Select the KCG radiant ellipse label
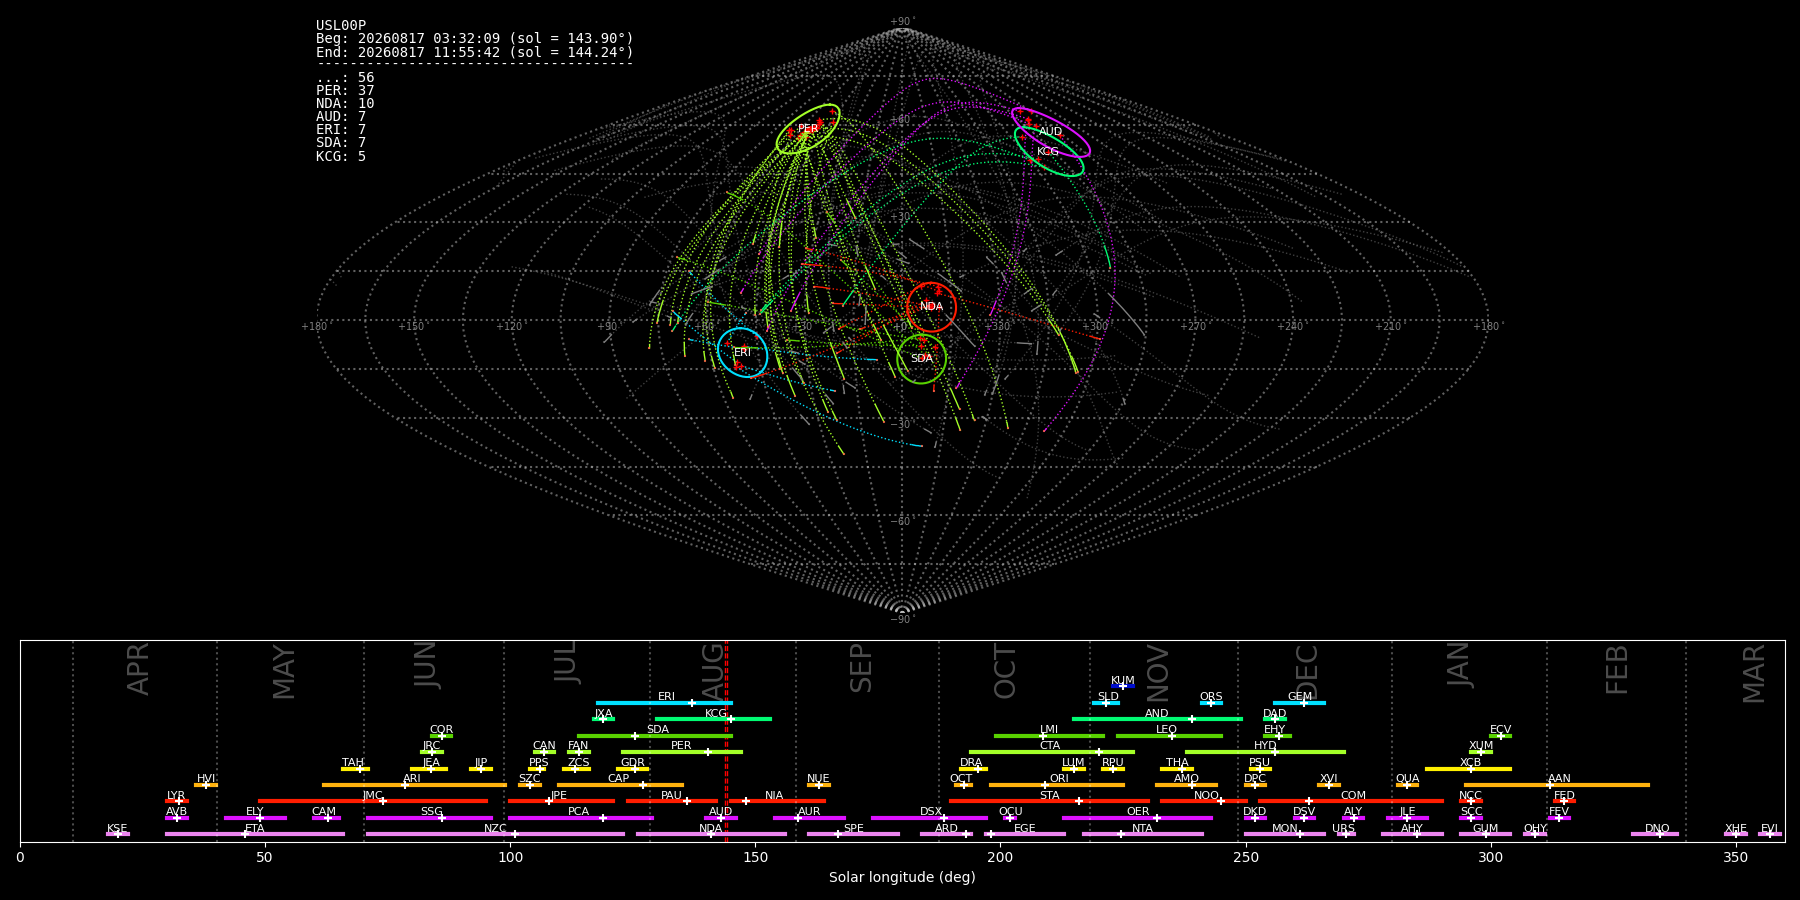Image resolution: width=1800 pixels, height=900 pixels. tap(1047, 152)
